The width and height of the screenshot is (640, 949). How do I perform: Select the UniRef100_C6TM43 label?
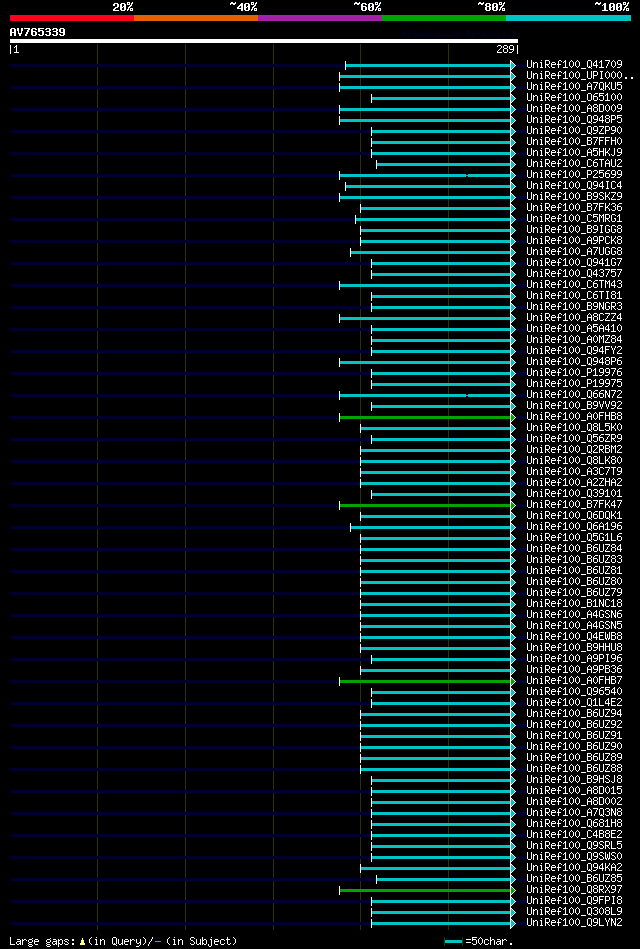tap(574, 284)
